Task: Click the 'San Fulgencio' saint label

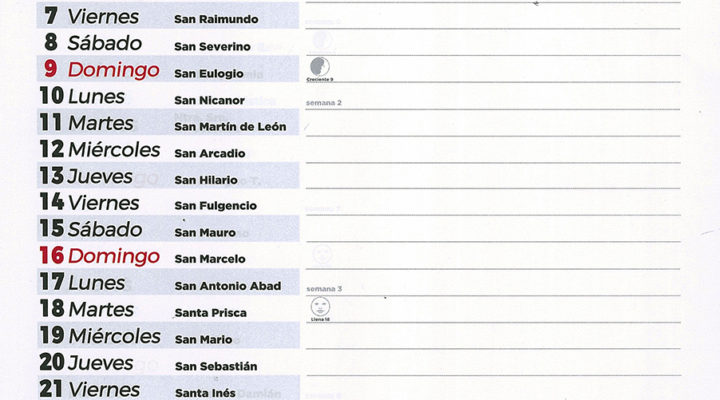Action: pos(215,206)
